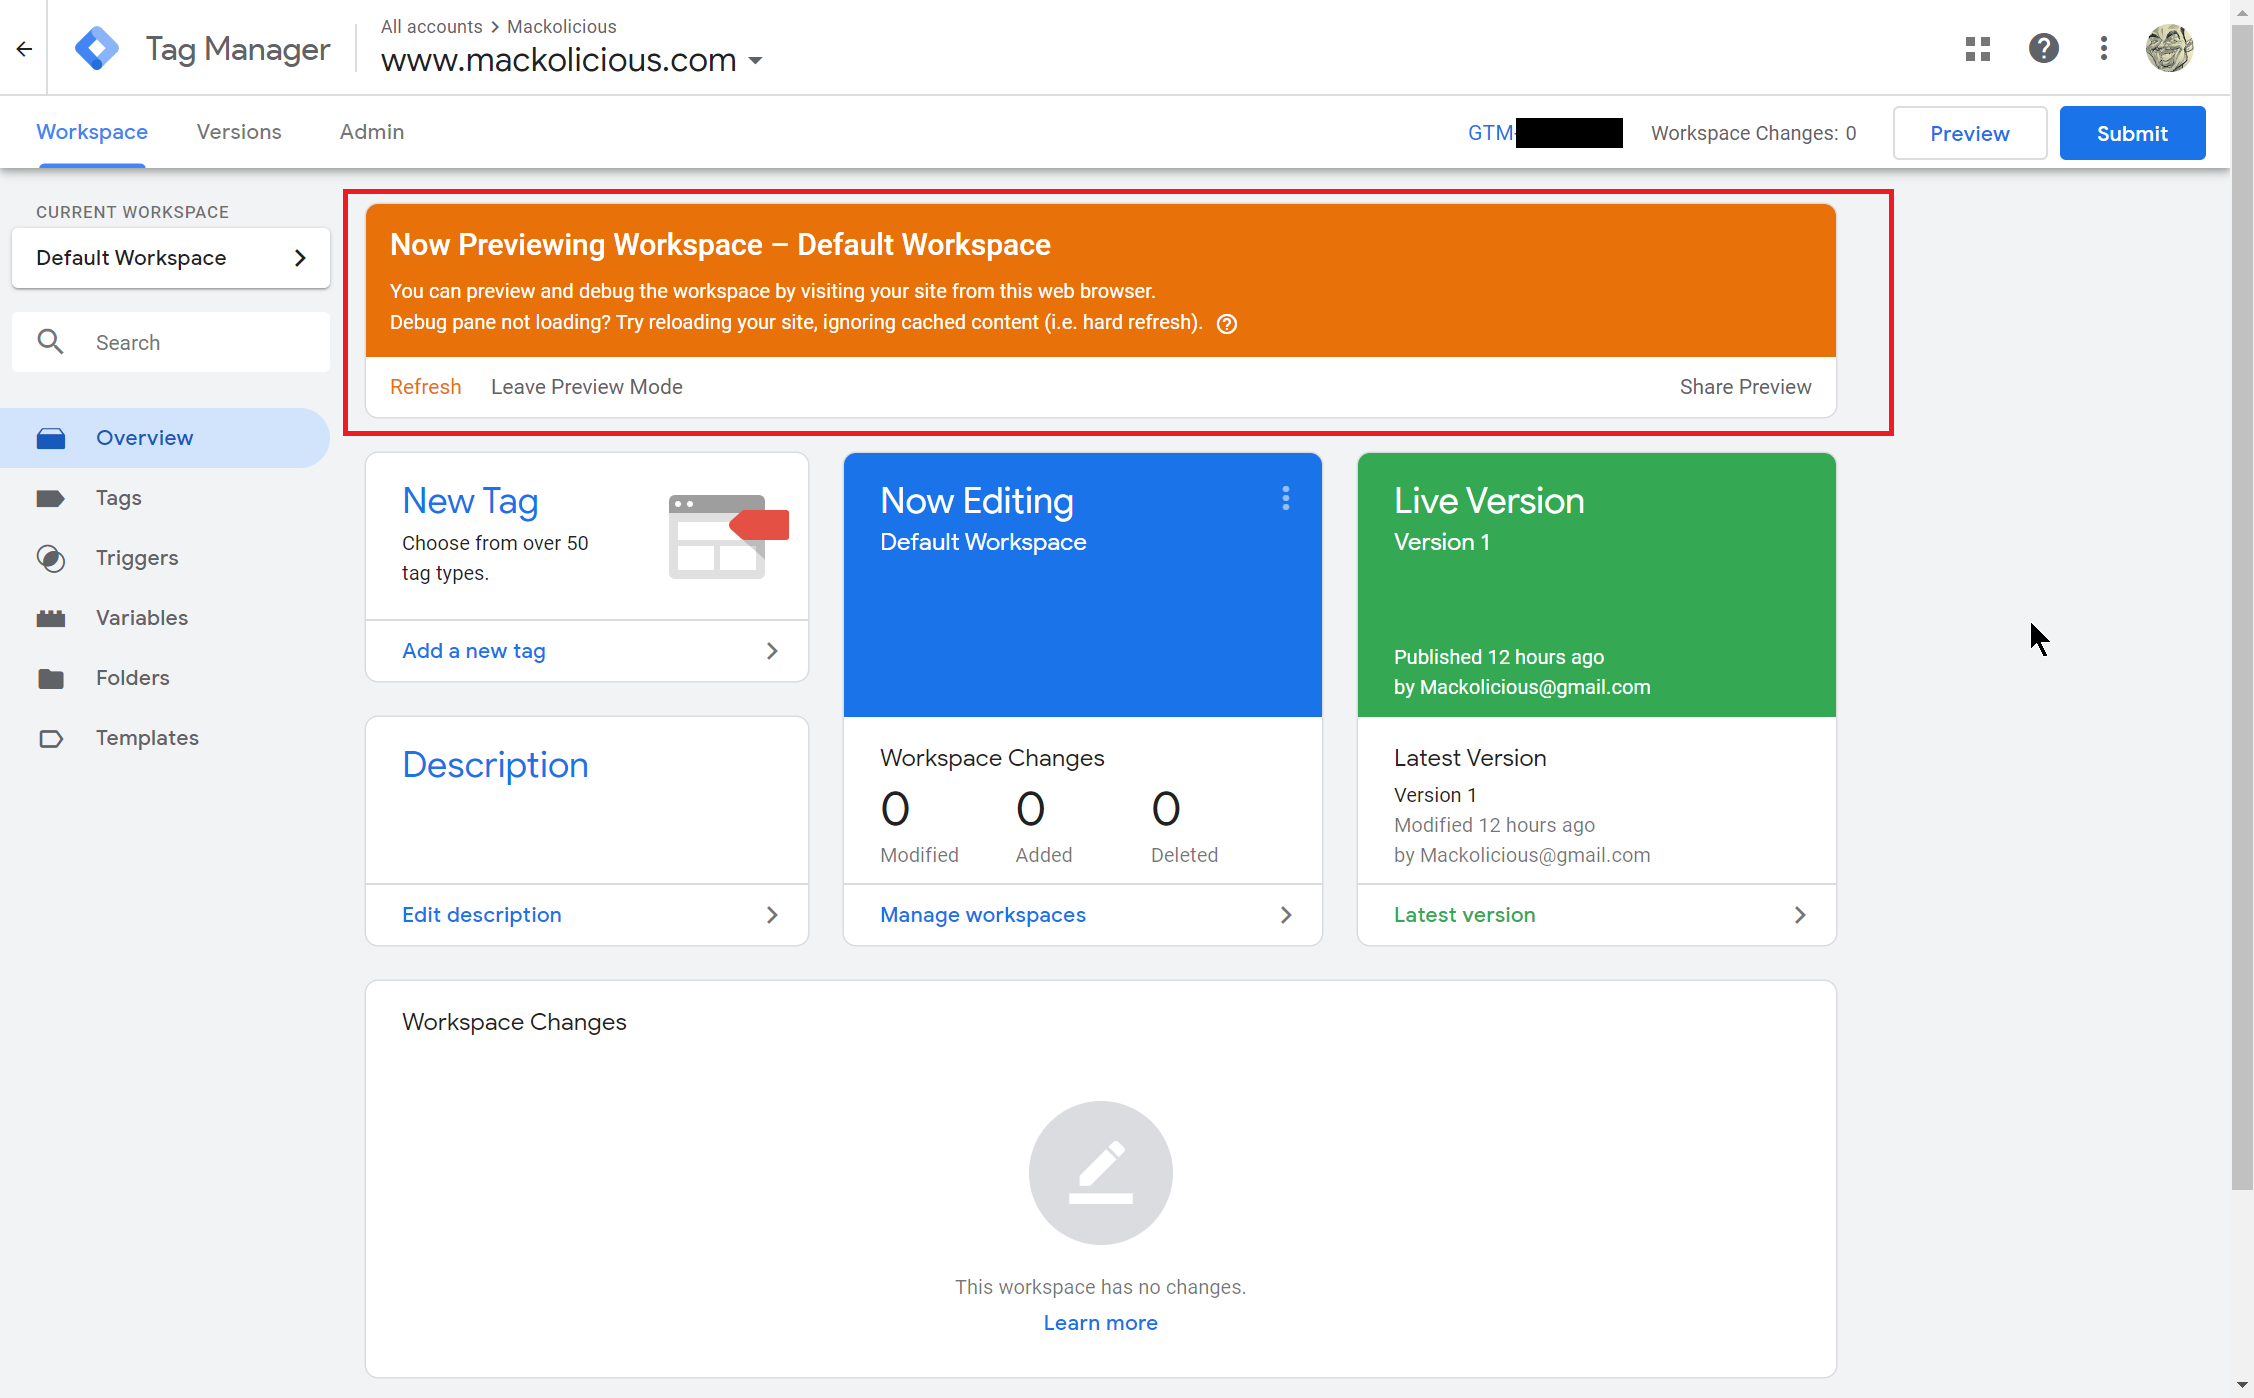Click the Edit description link
This screenshot has height=1398, width=2254.
(x=482, y=915)
